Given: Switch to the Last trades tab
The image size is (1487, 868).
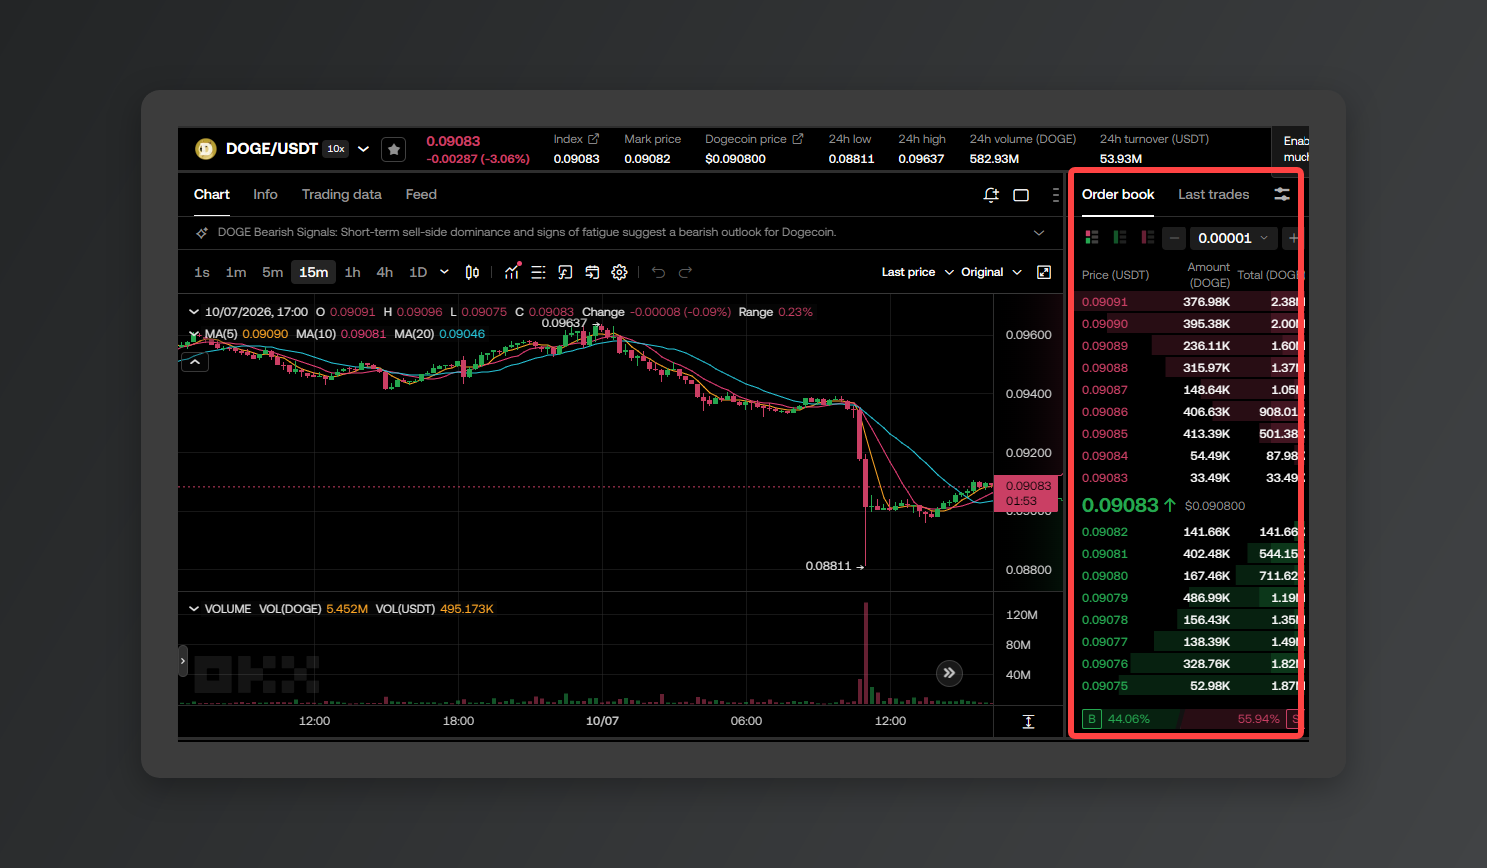Looking at the screenshot, I should (x=1213, y=194).
